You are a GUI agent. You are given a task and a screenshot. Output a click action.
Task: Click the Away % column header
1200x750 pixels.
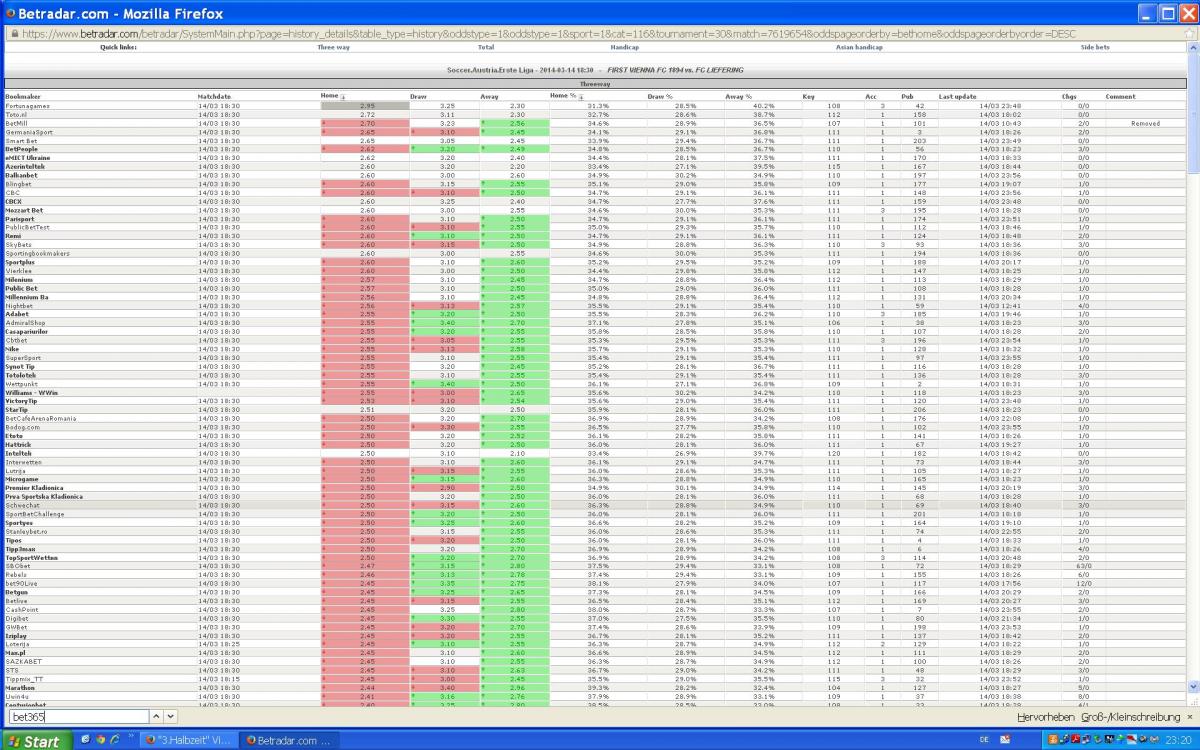738,97
